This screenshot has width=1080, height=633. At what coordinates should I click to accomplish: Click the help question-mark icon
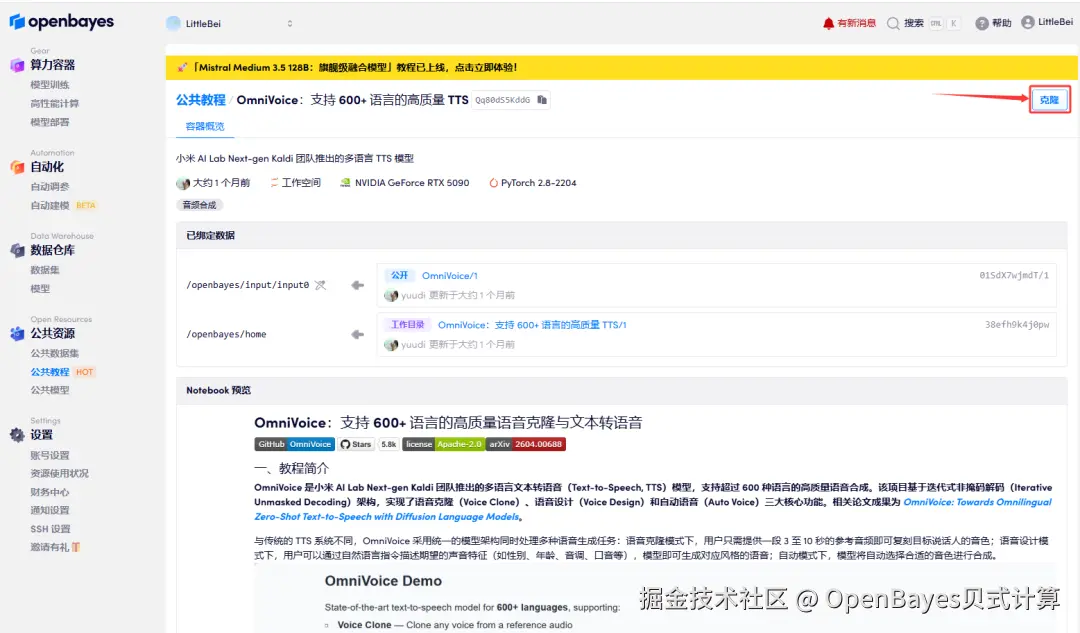982,23
